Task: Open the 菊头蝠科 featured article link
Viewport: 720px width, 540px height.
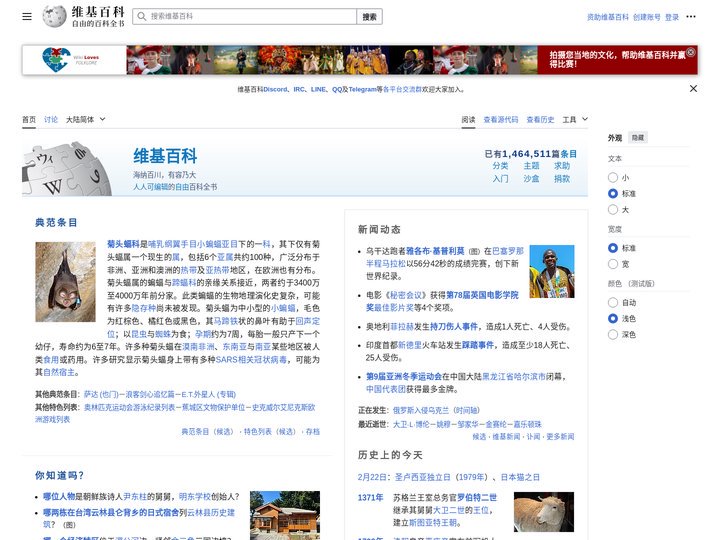Action: tap(123, 244)
